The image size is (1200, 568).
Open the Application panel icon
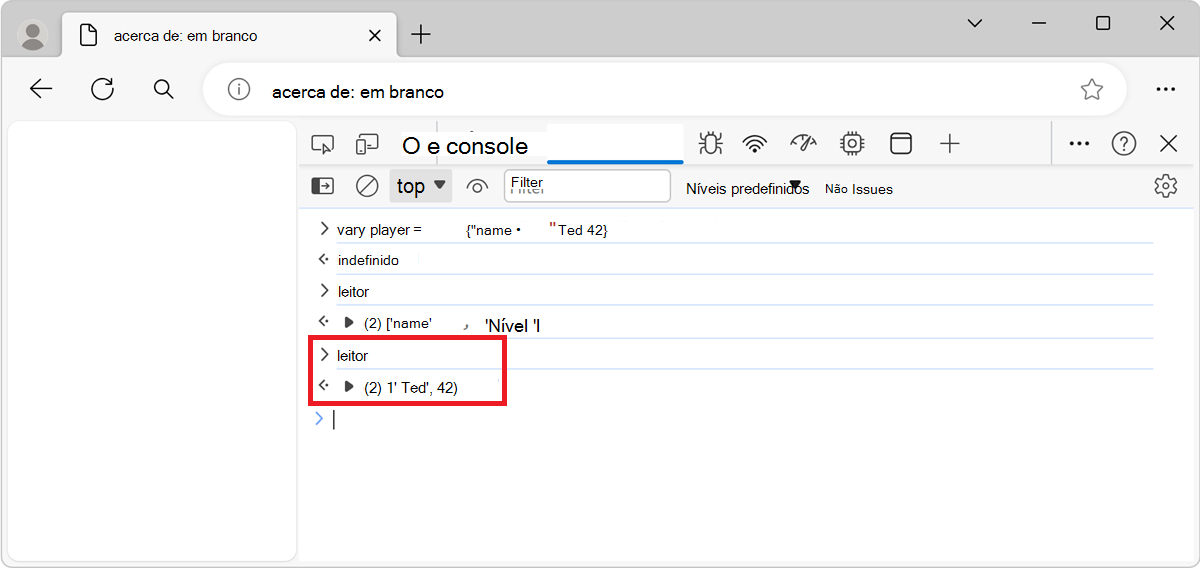[901, 144]
